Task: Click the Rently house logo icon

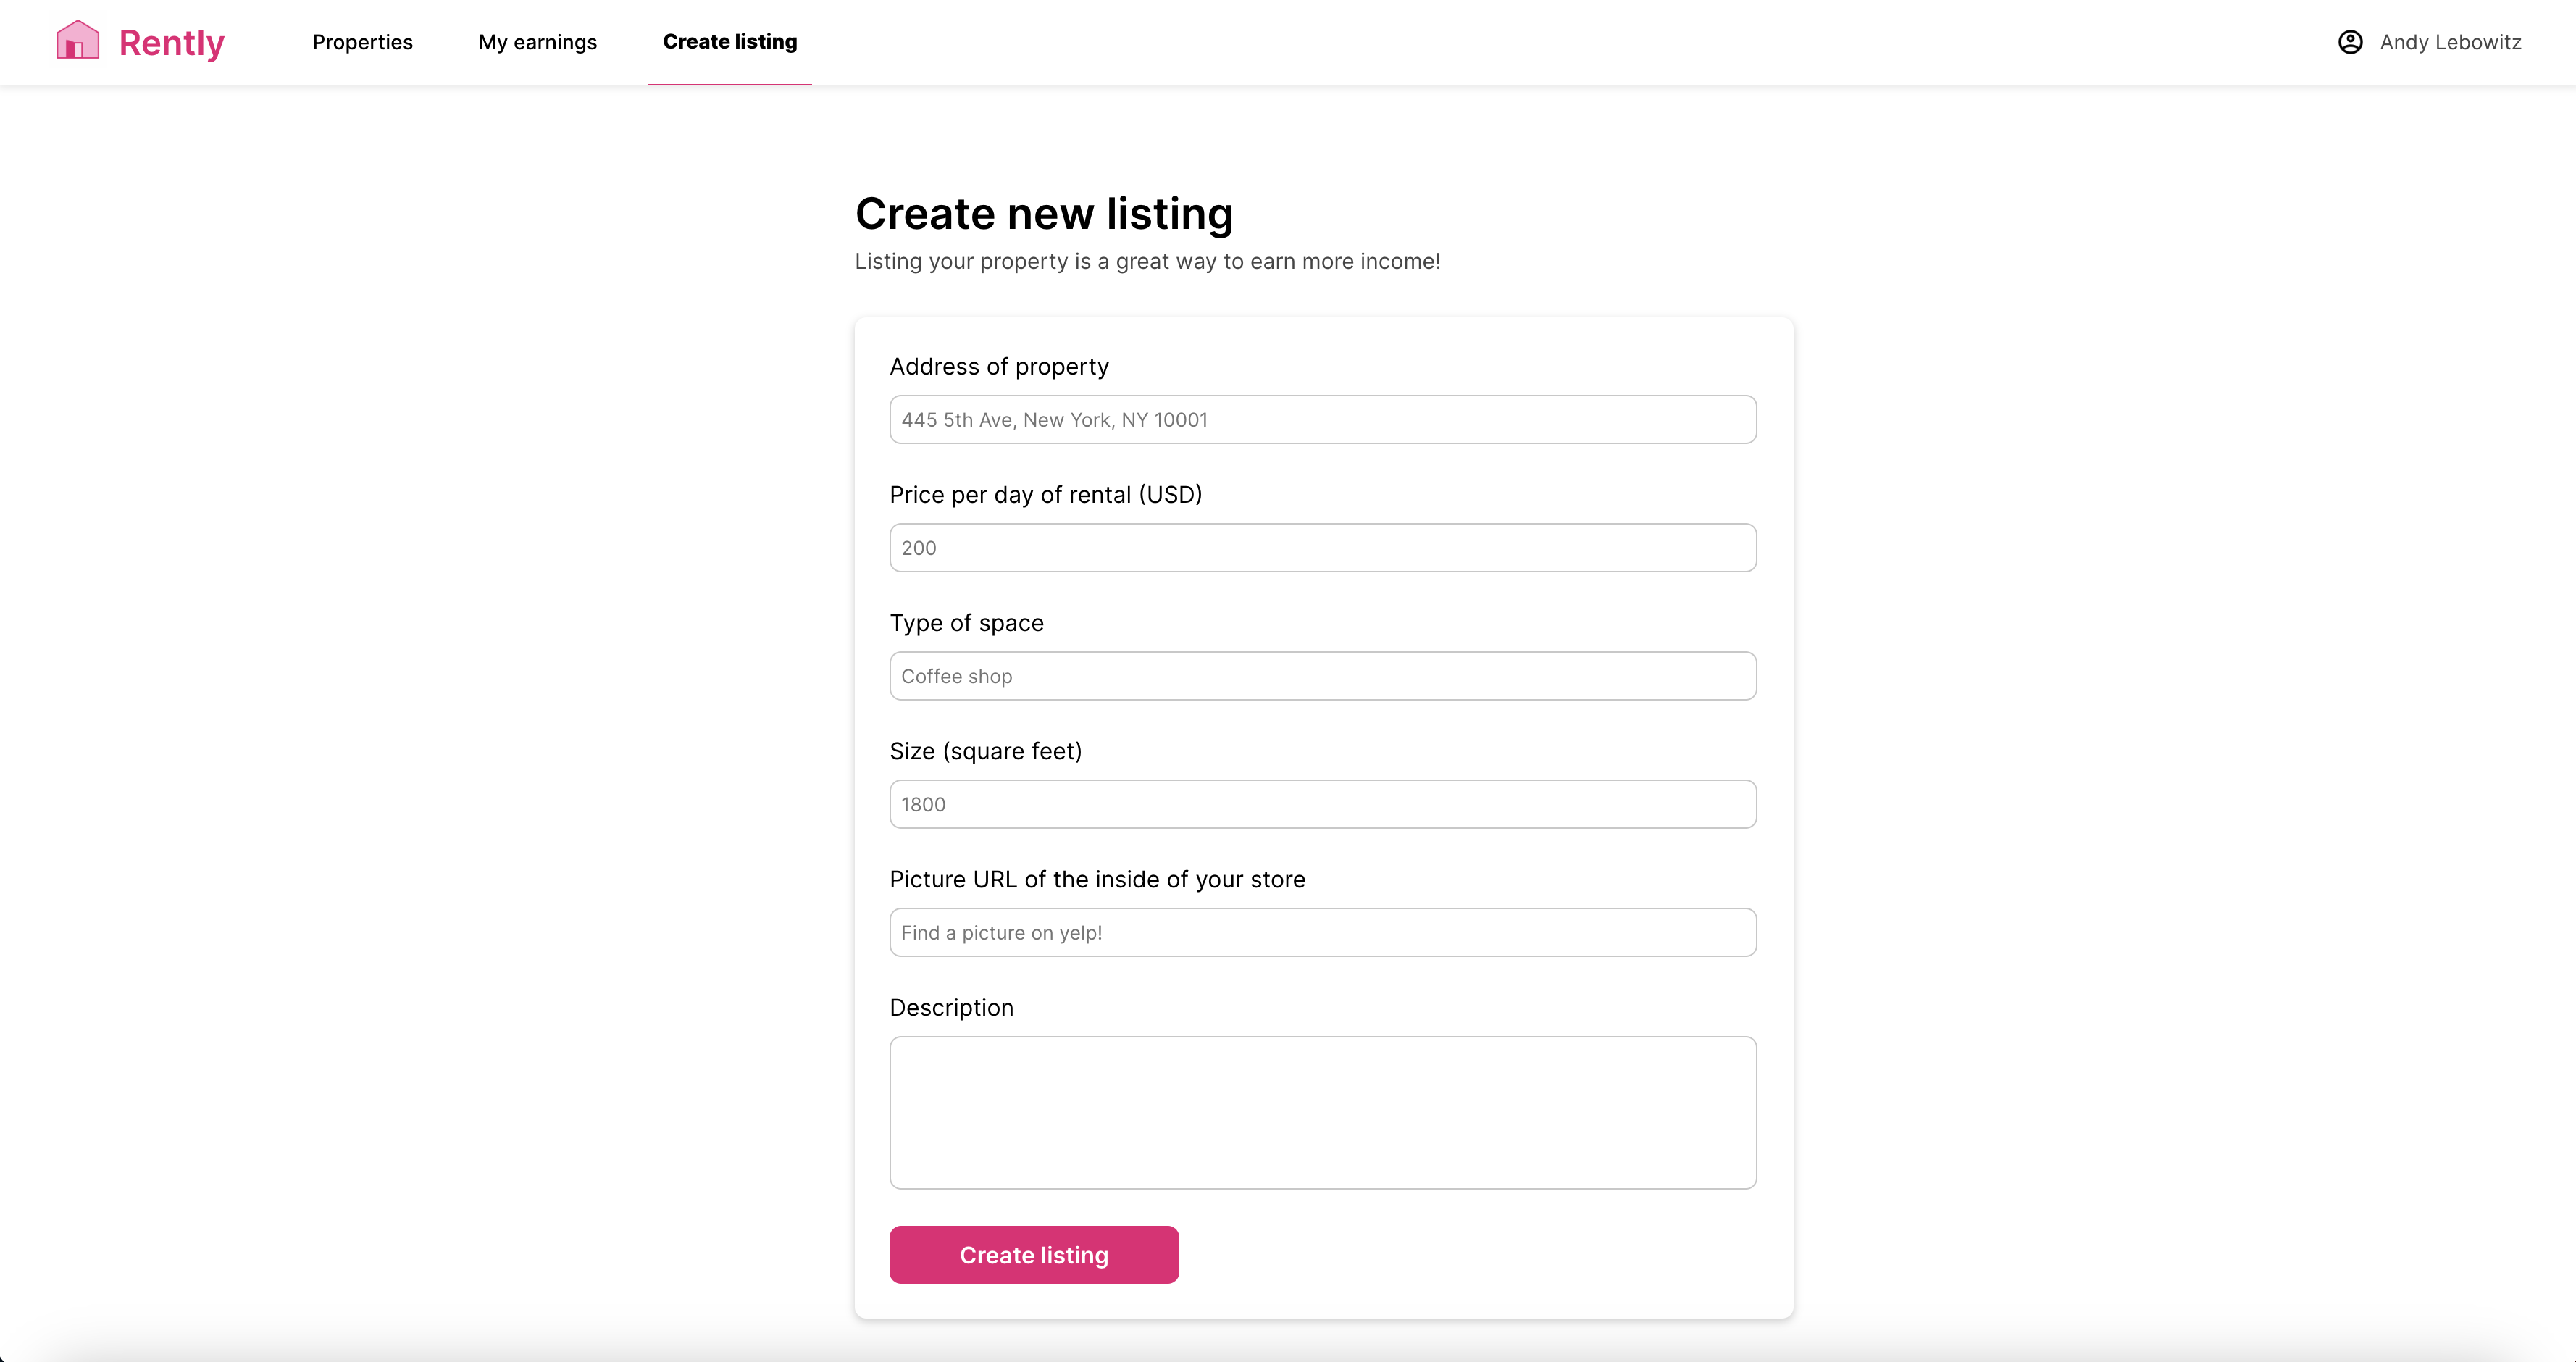Action: 78,41
